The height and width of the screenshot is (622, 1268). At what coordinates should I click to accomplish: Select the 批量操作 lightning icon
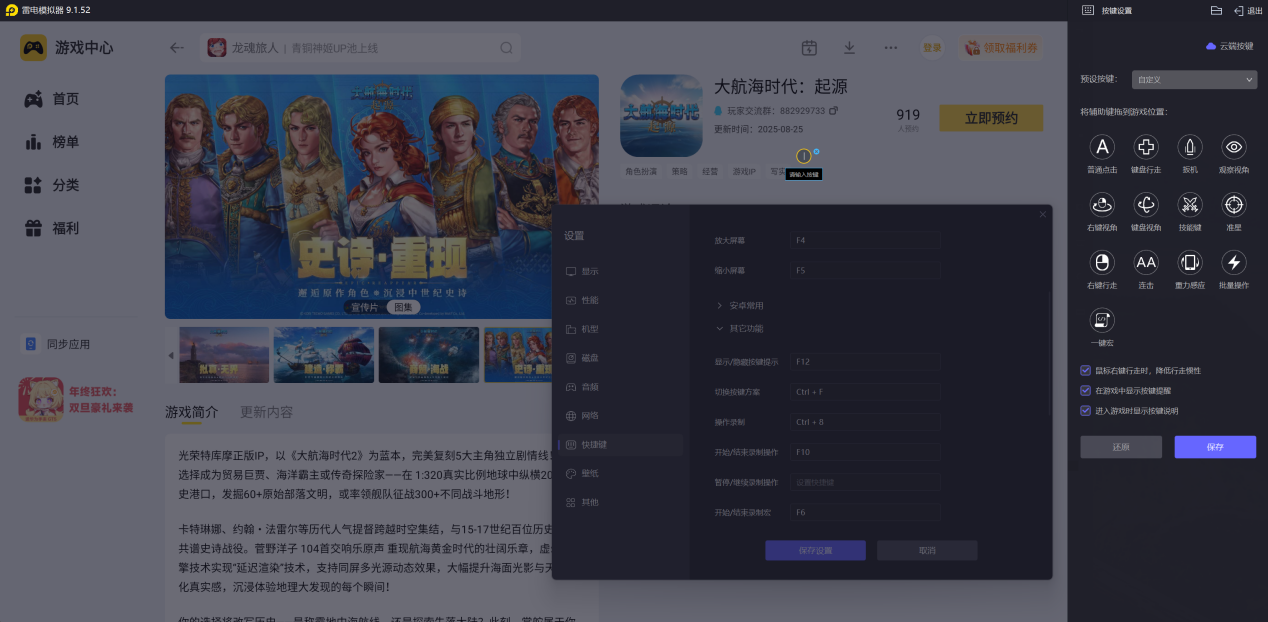click(1234, 263)
